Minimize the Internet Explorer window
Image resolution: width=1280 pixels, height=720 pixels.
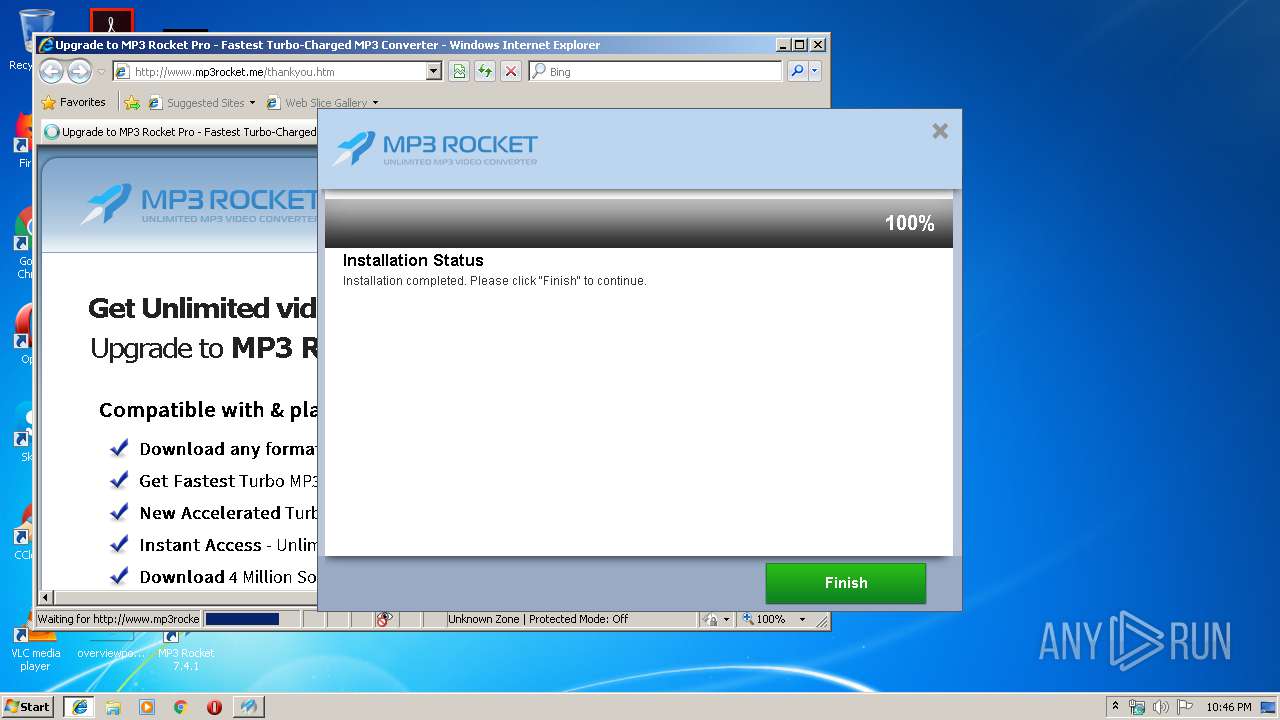point(783,45)
